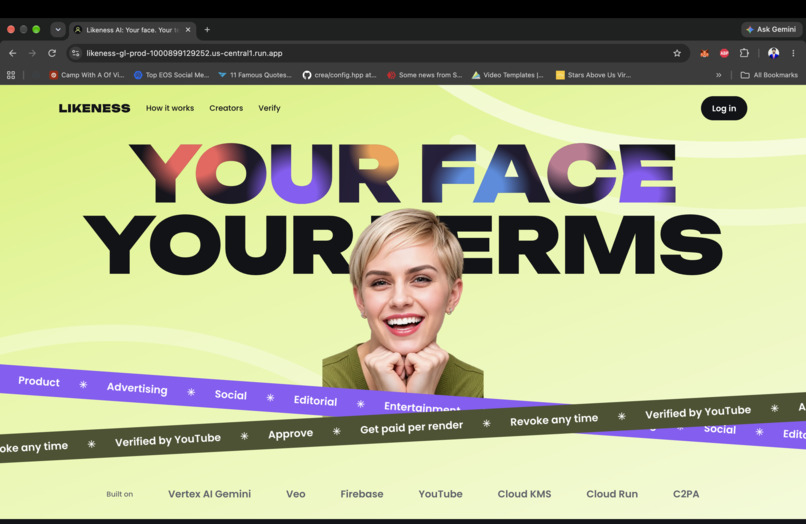Click 'Product' on the purple banner

click(39, 381)
